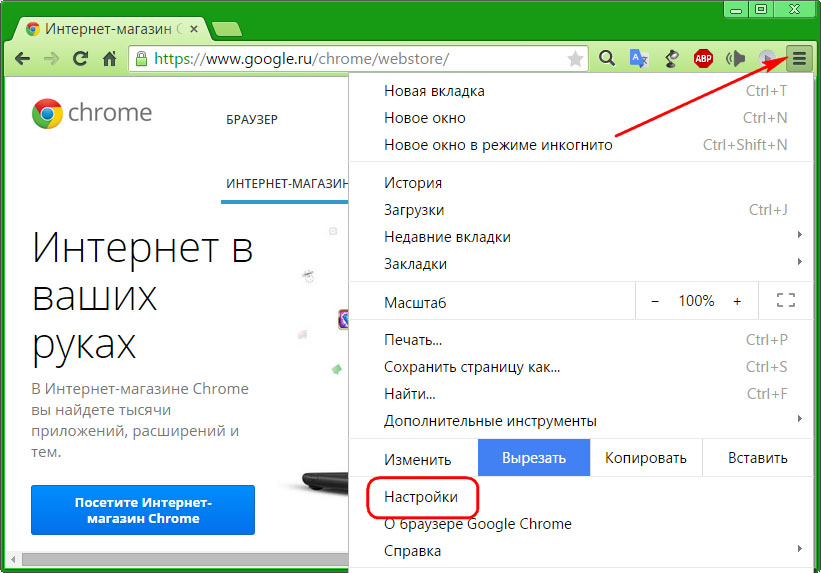This screenshot has height=573, width=821.
Task: Open the БРАУЗЕР page link
Action: [x=252, y=120]
